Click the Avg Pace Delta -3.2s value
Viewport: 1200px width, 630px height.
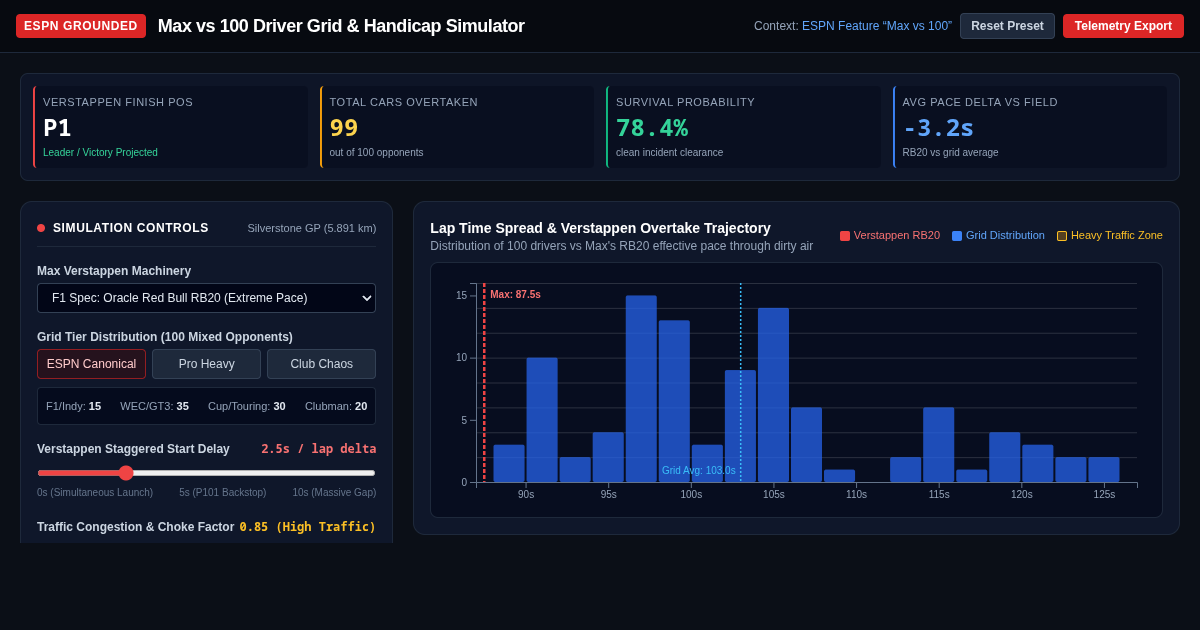[x=938, y=128]
